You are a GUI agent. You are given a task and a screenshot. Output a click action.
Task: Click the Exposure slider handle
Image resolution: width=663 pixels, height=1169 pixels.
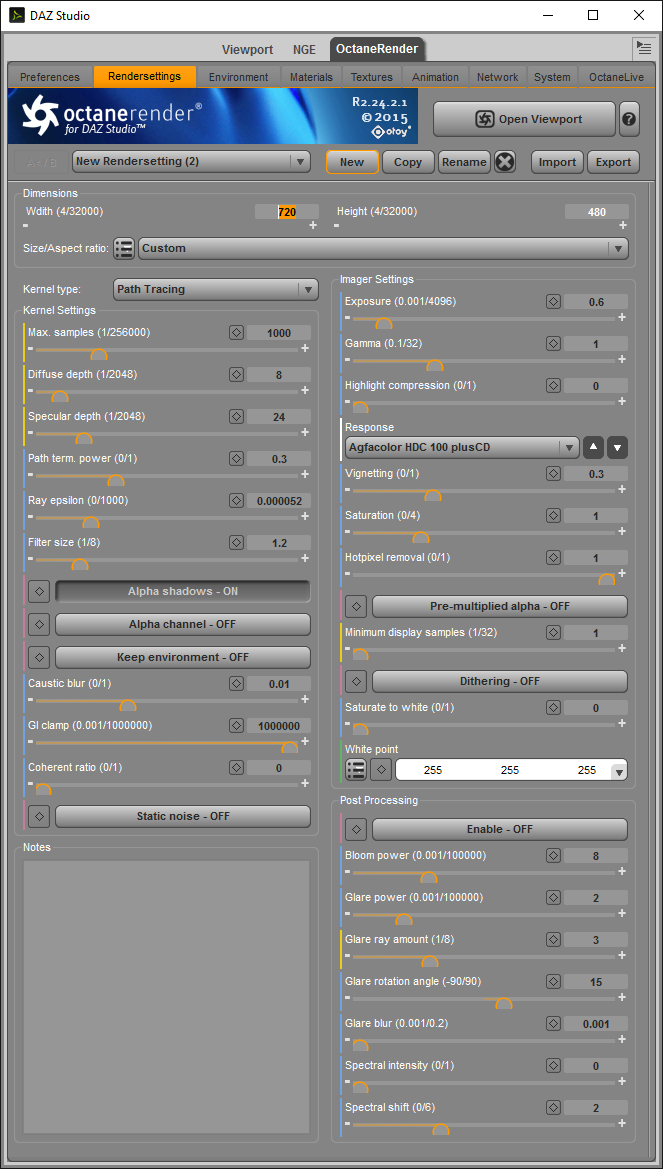click(384, 324)
